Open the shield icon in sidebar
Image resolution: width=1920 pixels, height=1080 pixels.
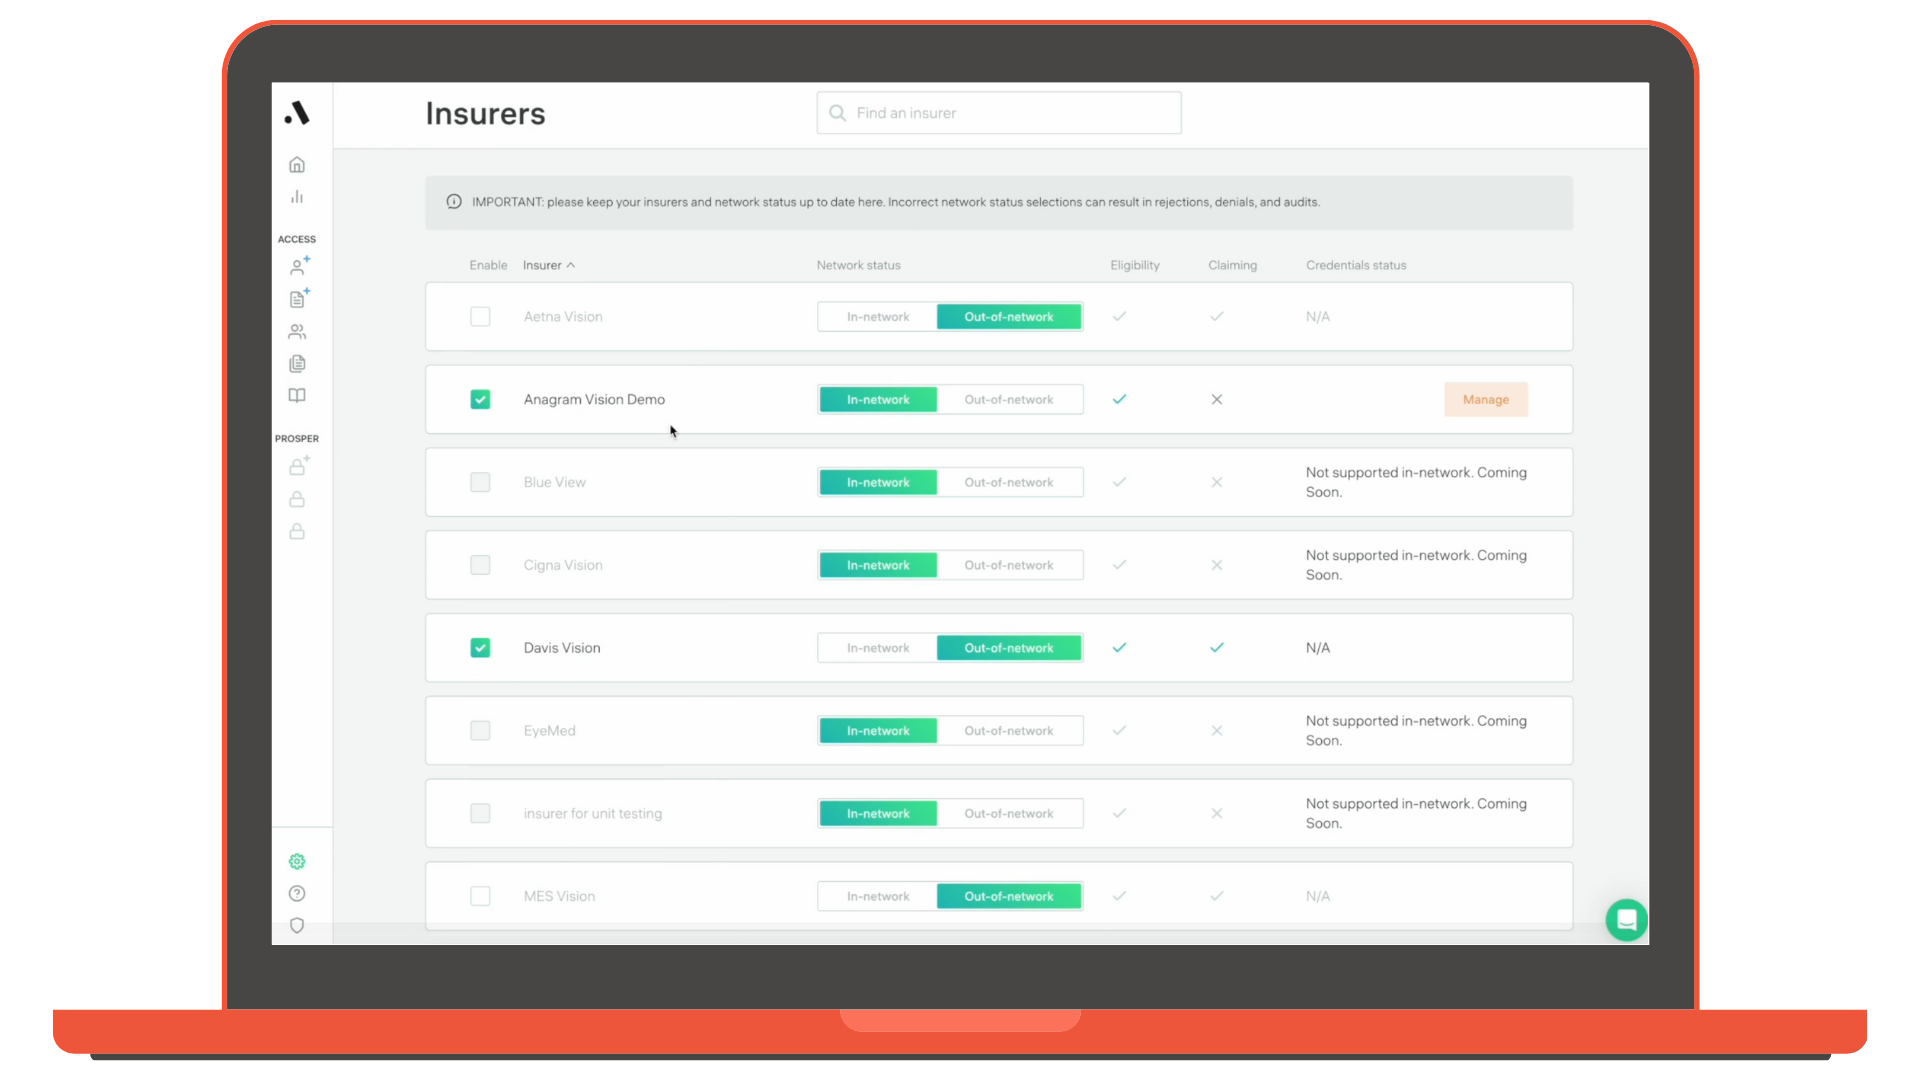click(x=297, y=926)
